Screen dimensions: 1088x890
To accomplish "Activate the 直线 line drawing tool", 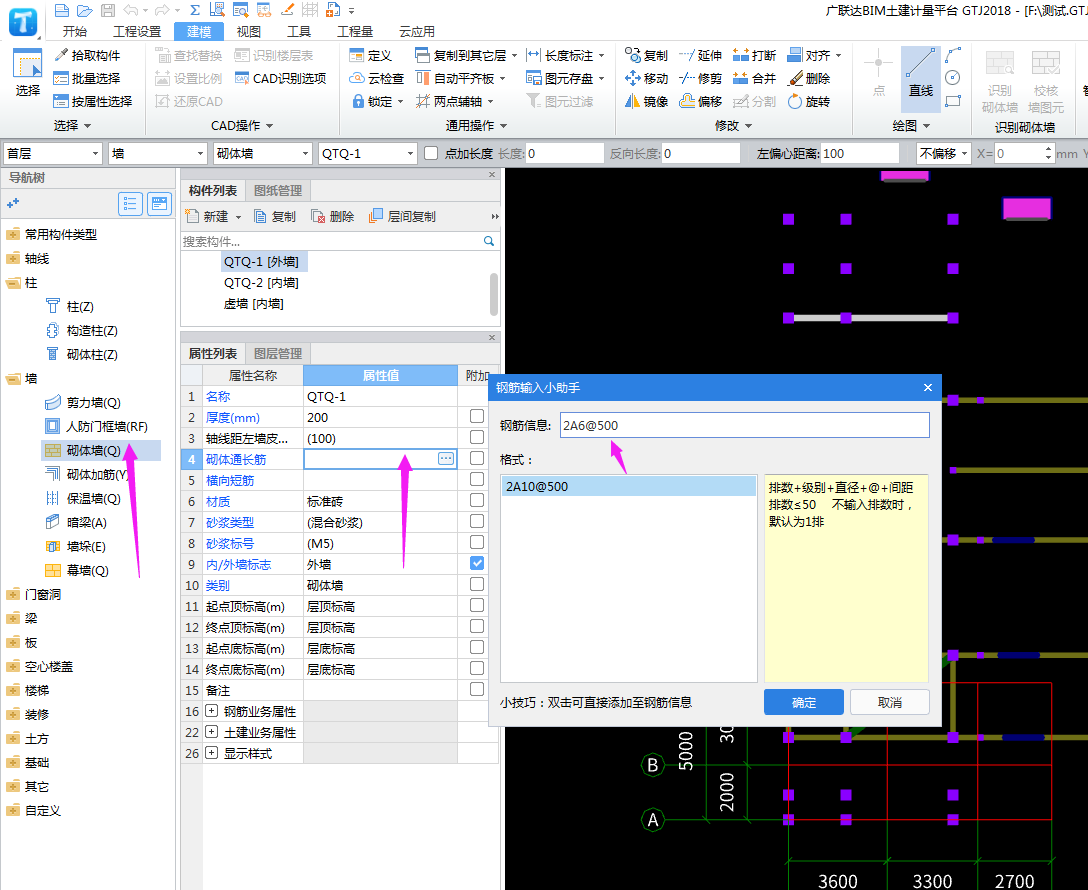I will pyautogui.click(x=921, y=78).
